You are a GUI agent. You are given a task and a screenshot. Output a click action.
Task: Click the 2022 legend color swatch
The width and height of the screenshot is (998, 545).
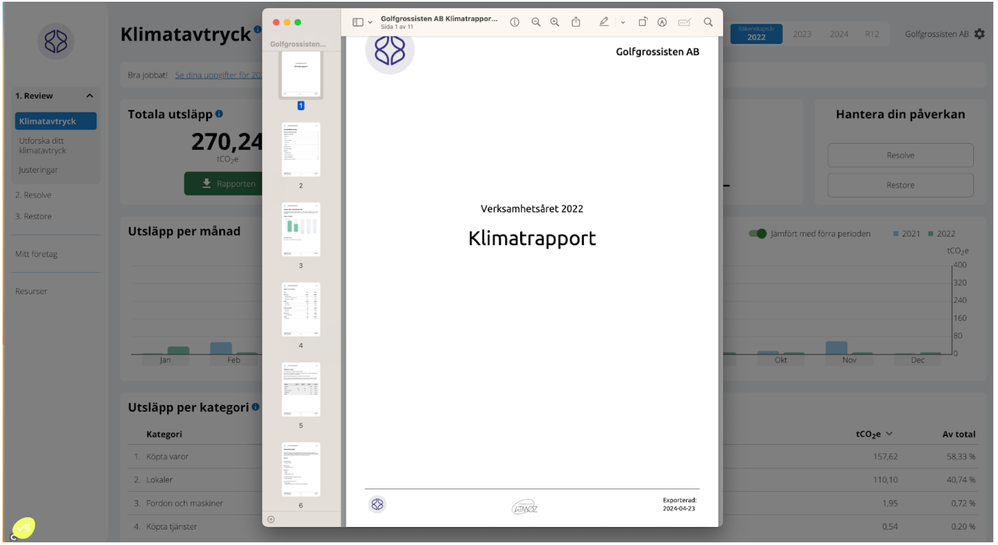pyautogui.click(x=931, y=234)
